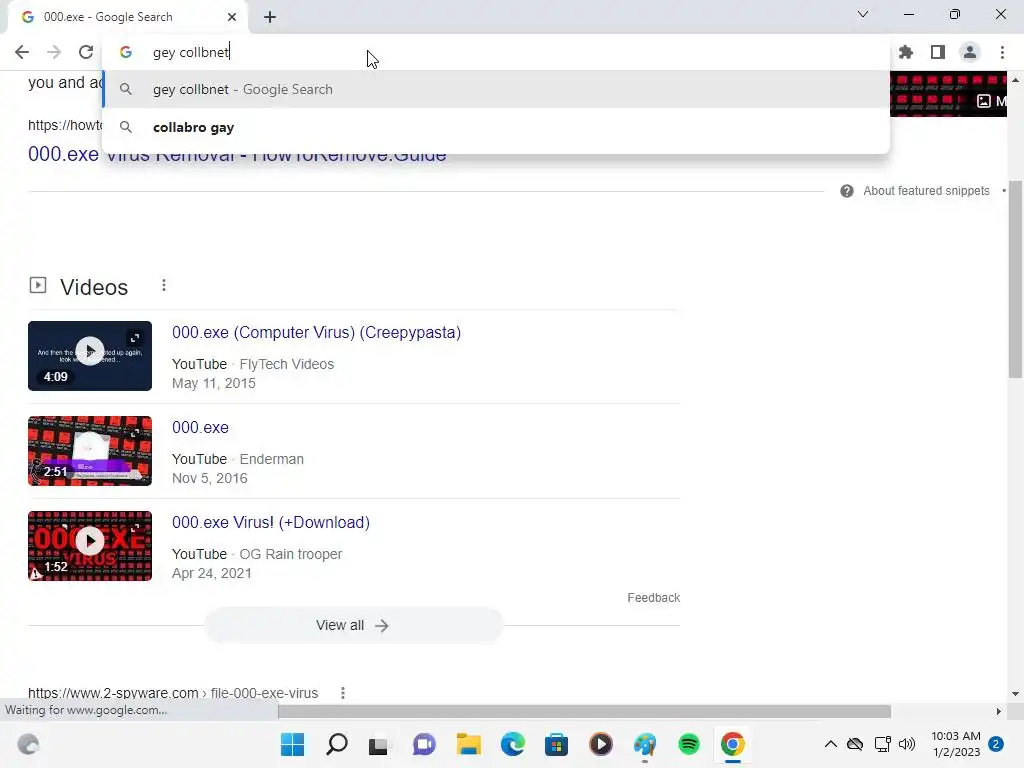1024x768 pixels.
Task: Play the 2:51 Enderman video thumbnail
Action: (x=90, y=451)
